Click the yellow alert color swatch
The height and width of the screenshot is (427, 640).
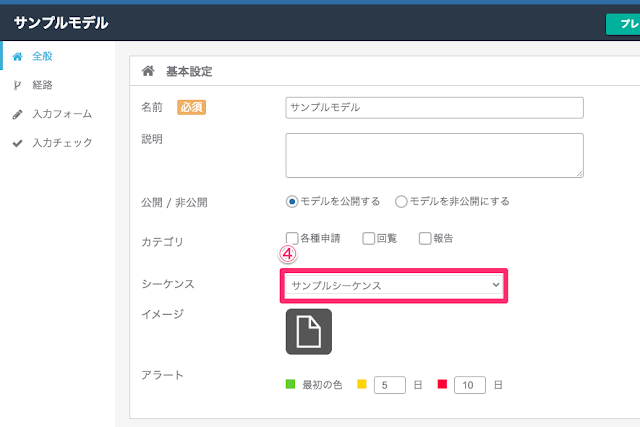(362, 384)
